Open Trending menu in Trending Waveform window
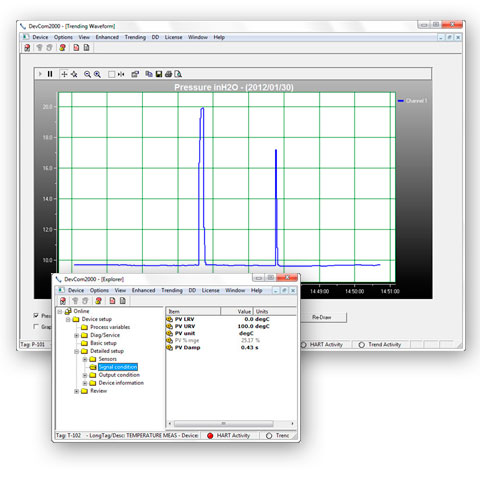Image resolution: width=480 pixels, height=480 pixels. pos(135,37)
